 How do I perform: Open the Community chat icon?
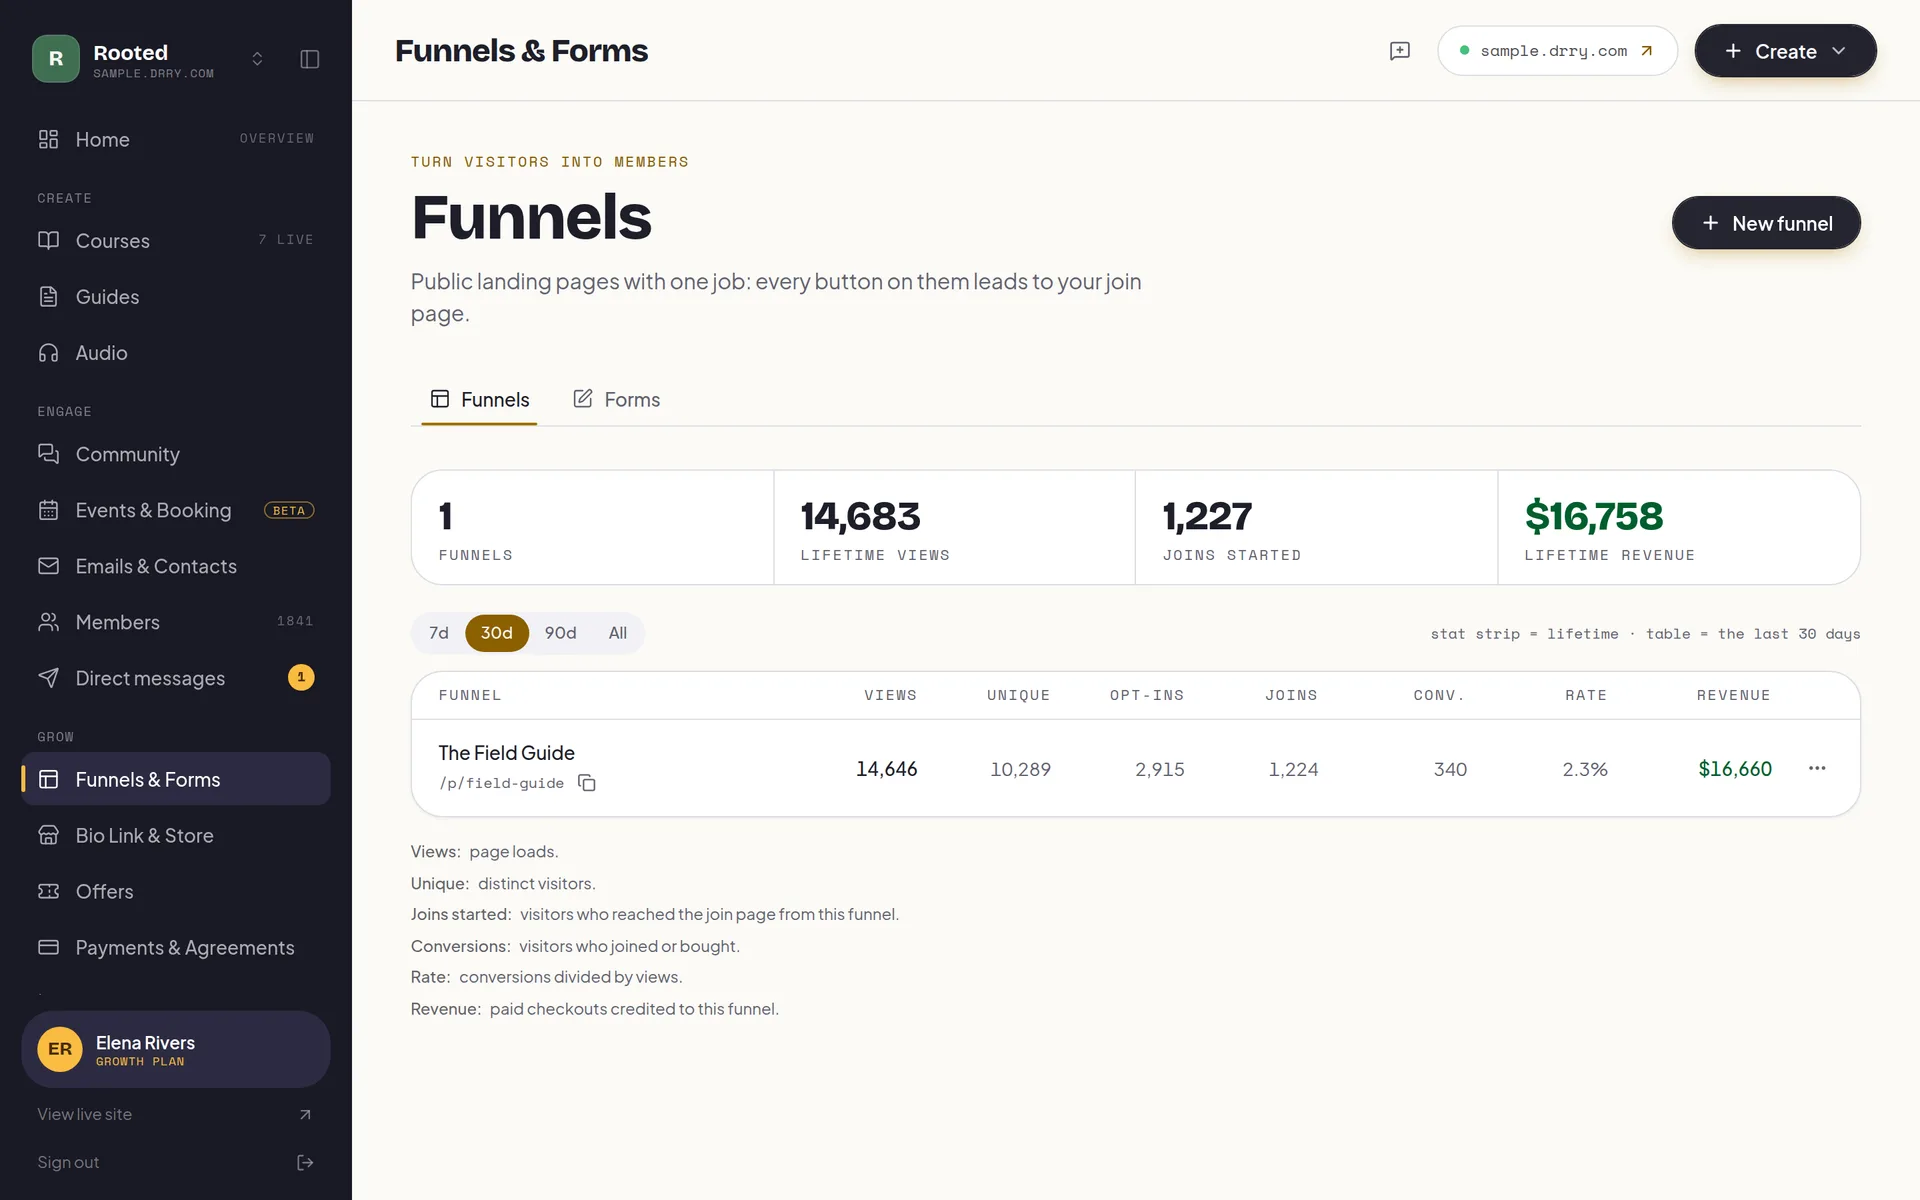click(48, 454)
